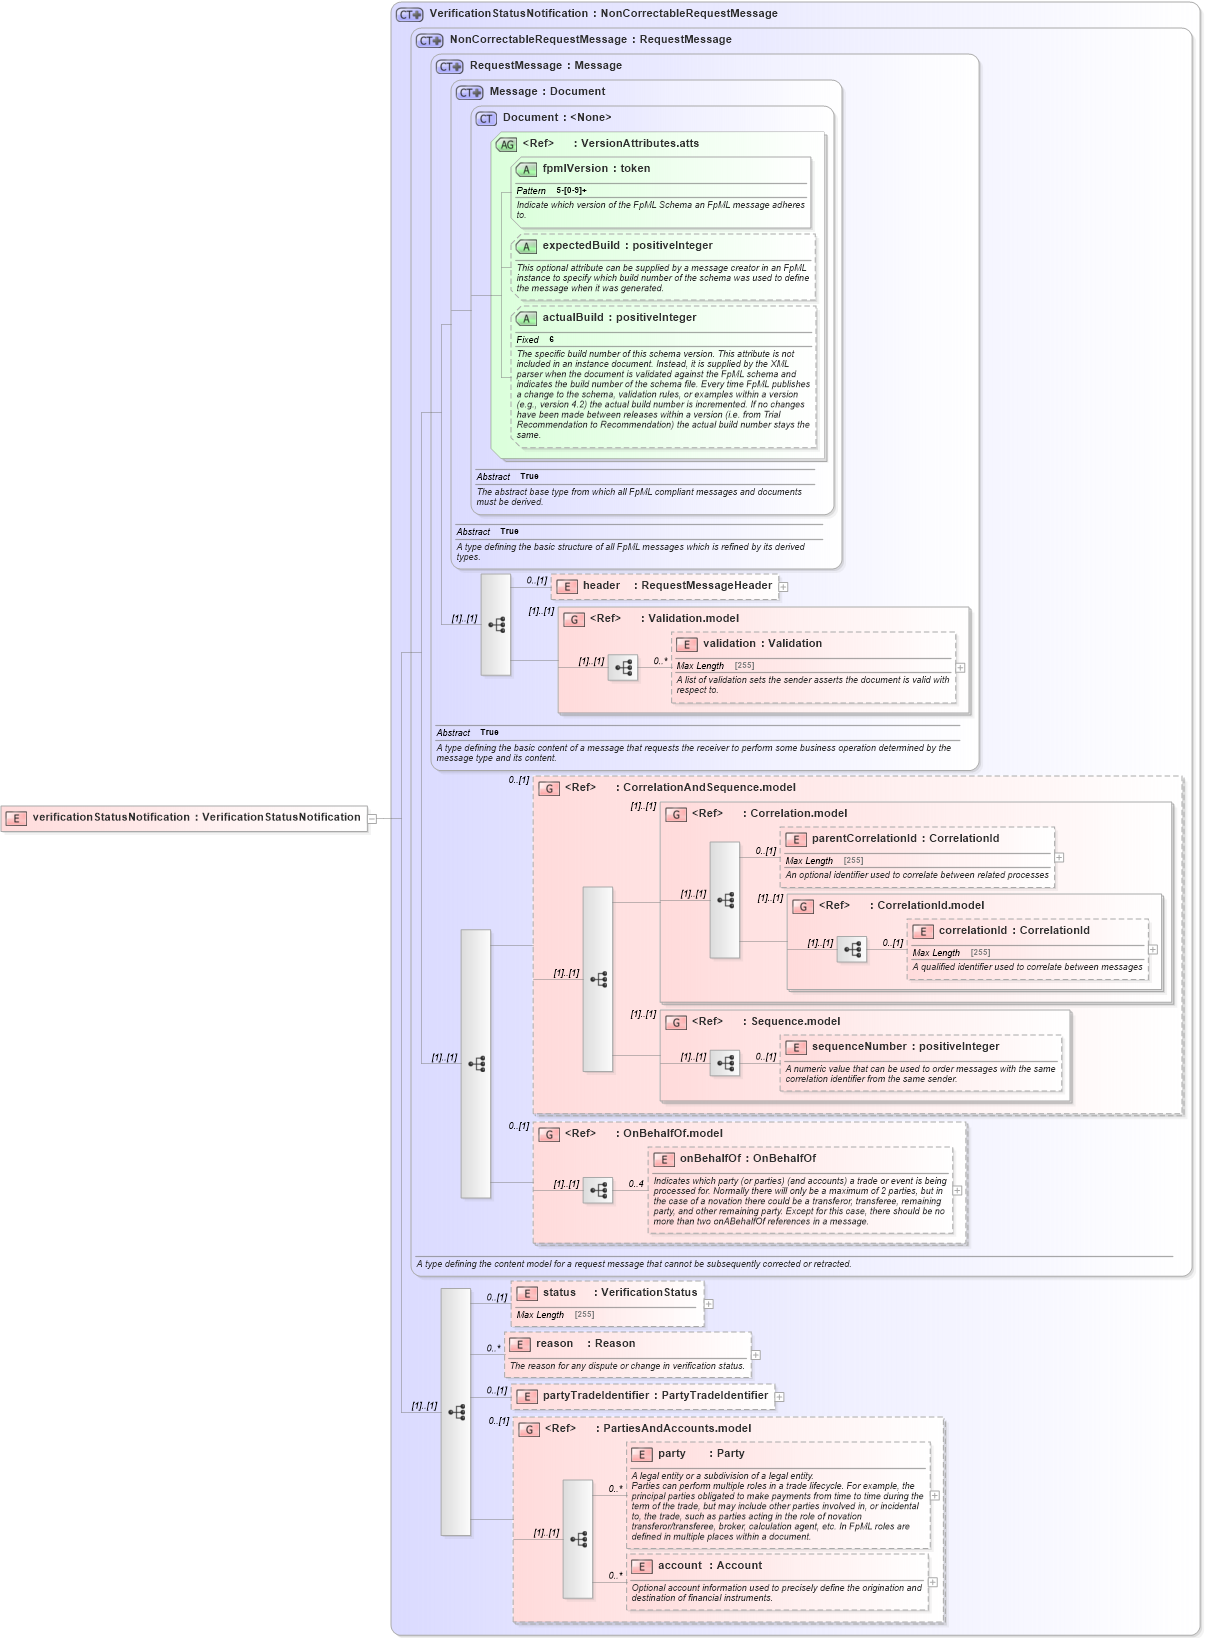Click the E badge of correlationId element
Image resolution: width=1205 pixels, height=1638 pixels.
(x=923, y=931)
